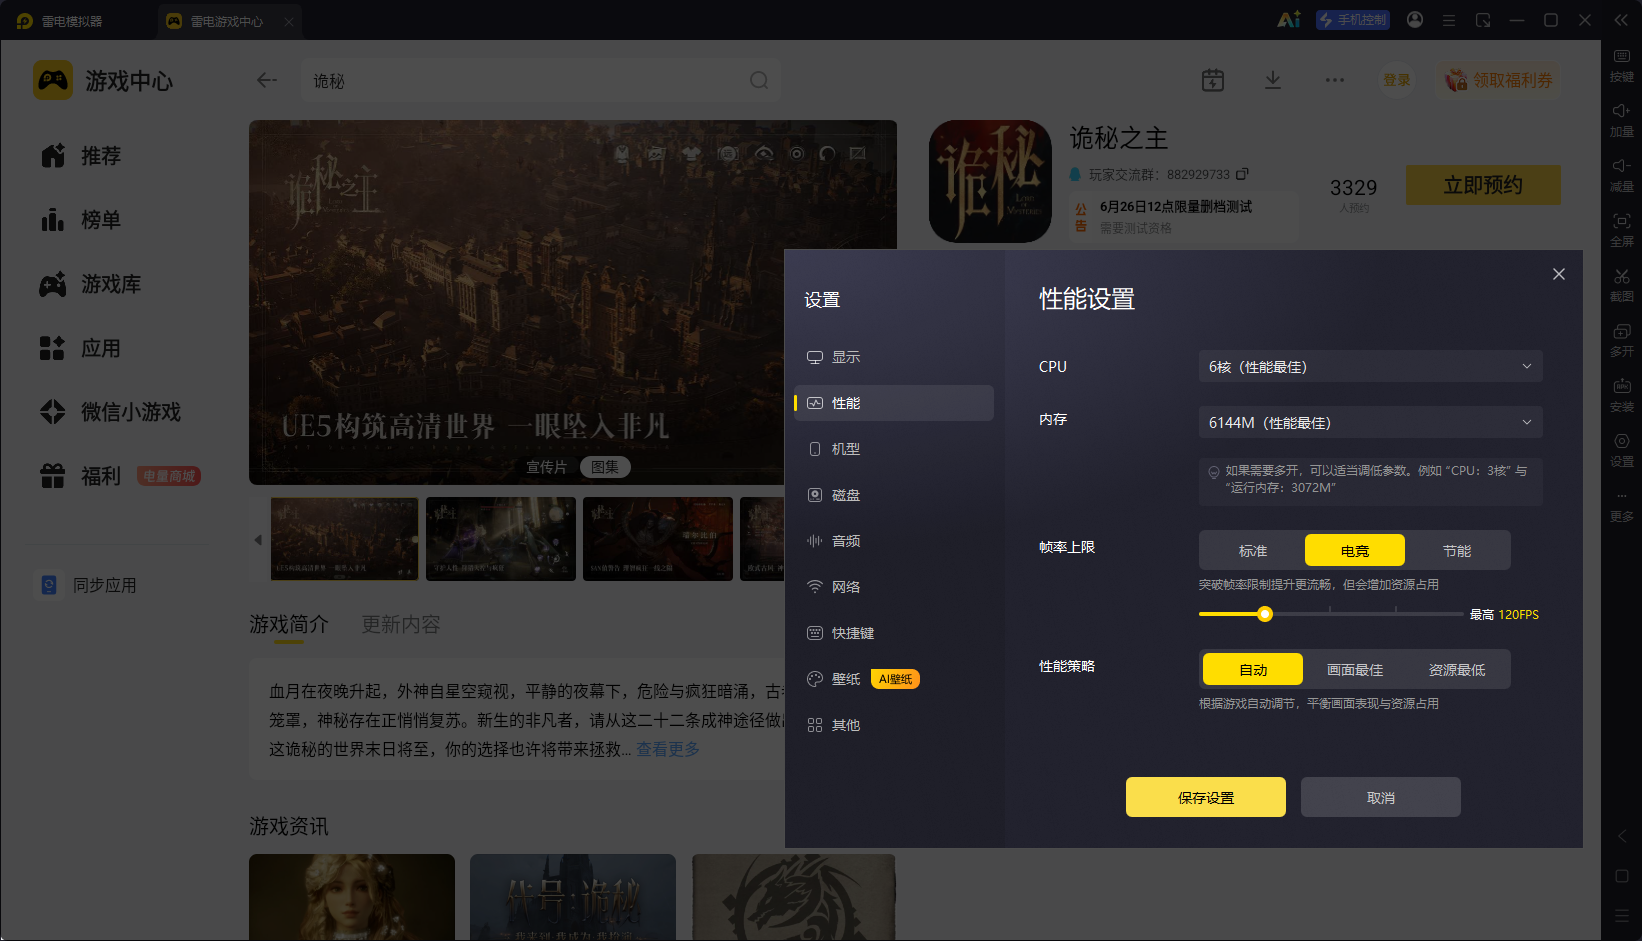Close the 雷电游戏中心 tab

point(289,21)
